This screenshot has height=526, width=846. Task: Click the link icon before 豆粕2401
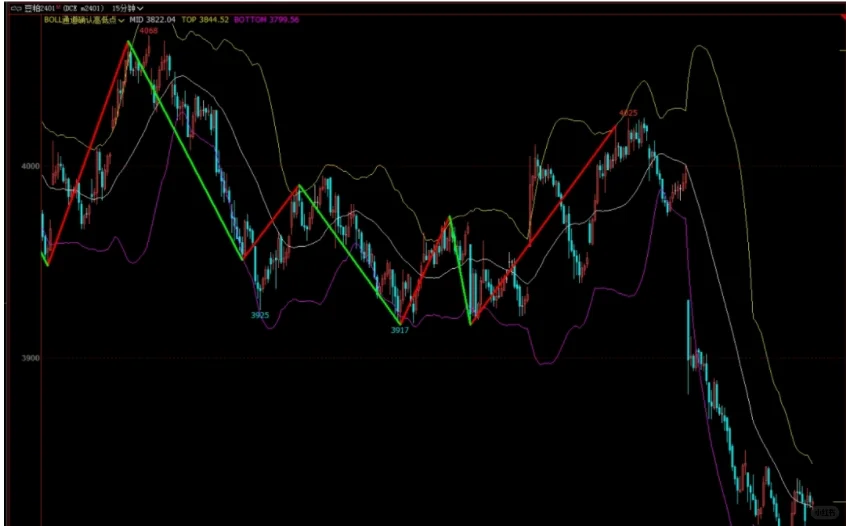pos(16,8)
